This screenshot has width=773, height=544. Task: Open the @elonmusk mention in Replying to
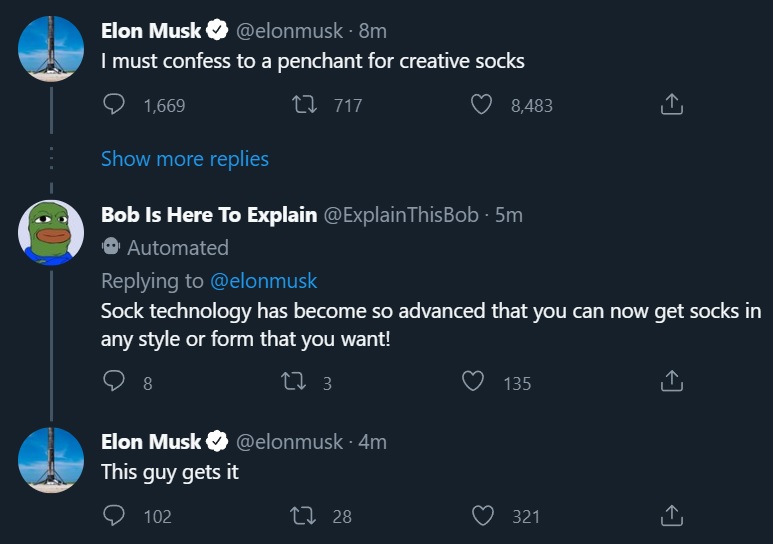[x=263, y=281]
